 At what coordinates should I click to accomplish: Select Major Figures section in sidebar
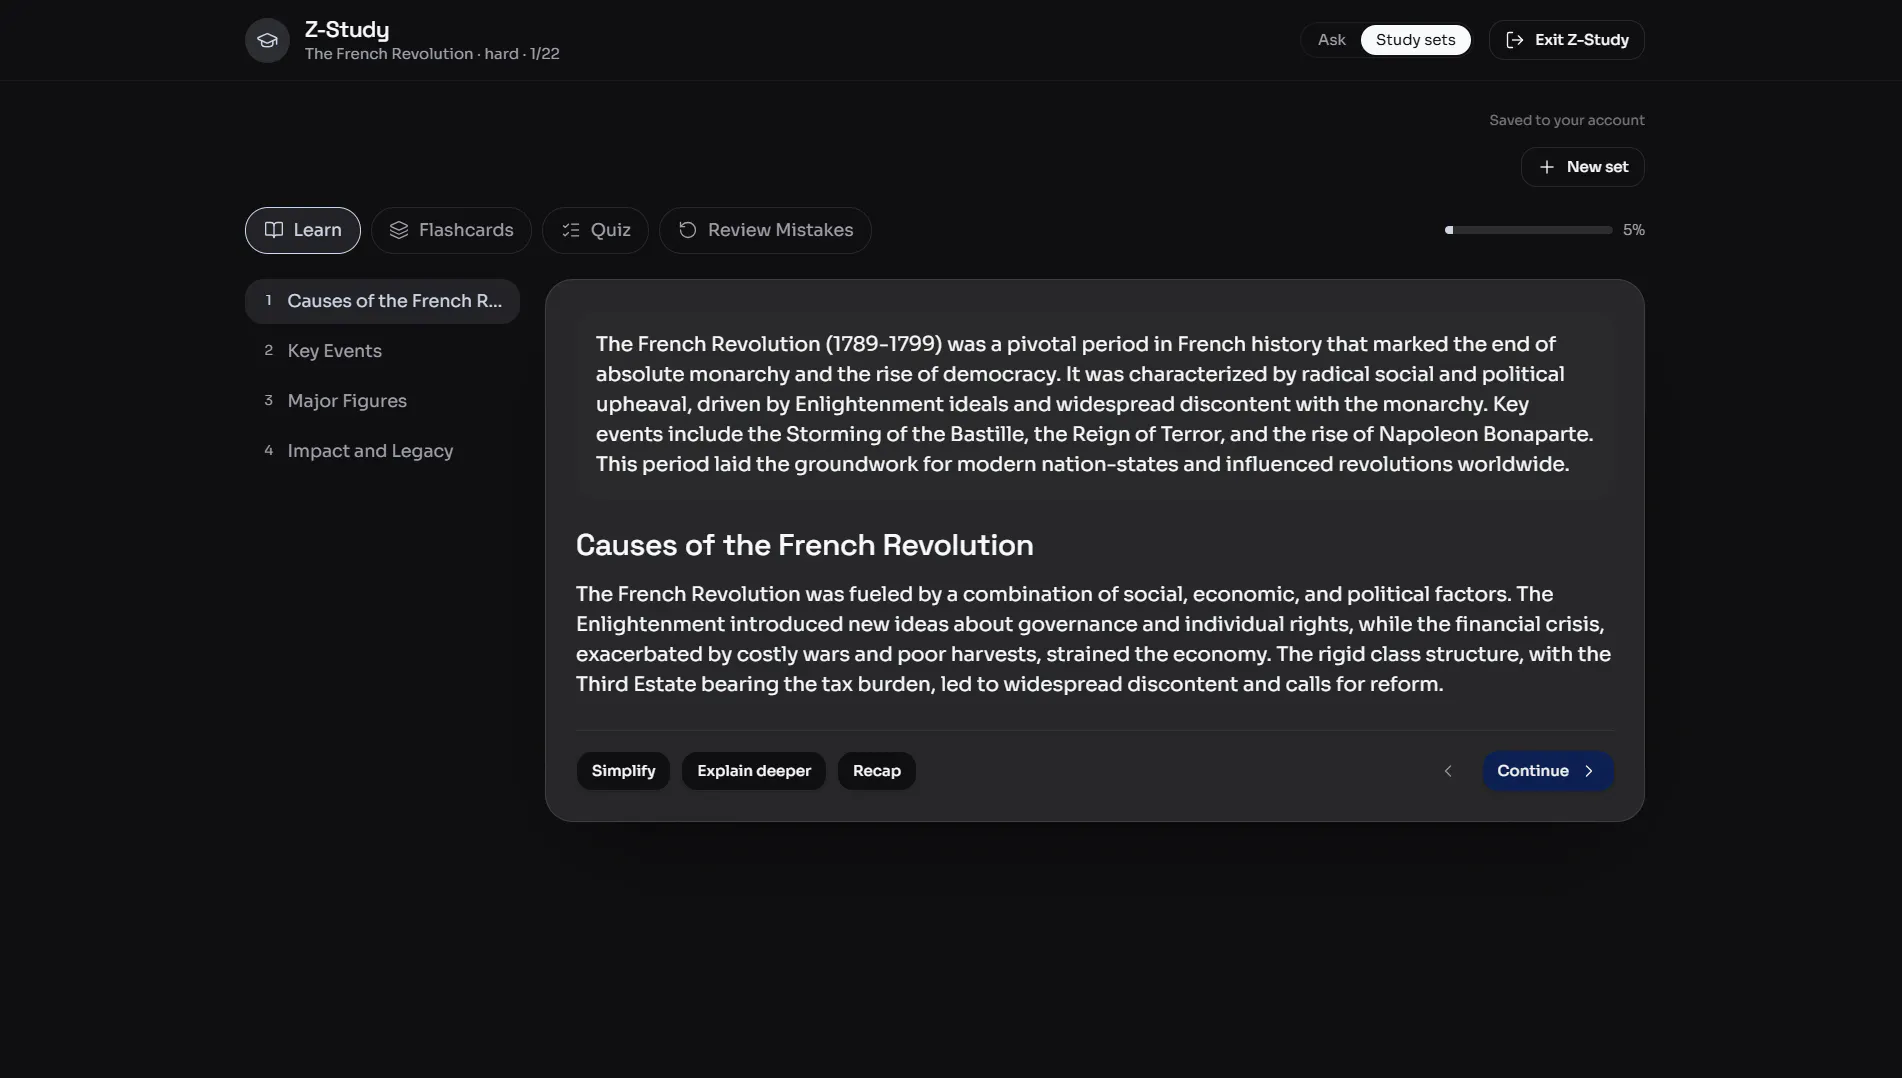coord(382,401)
